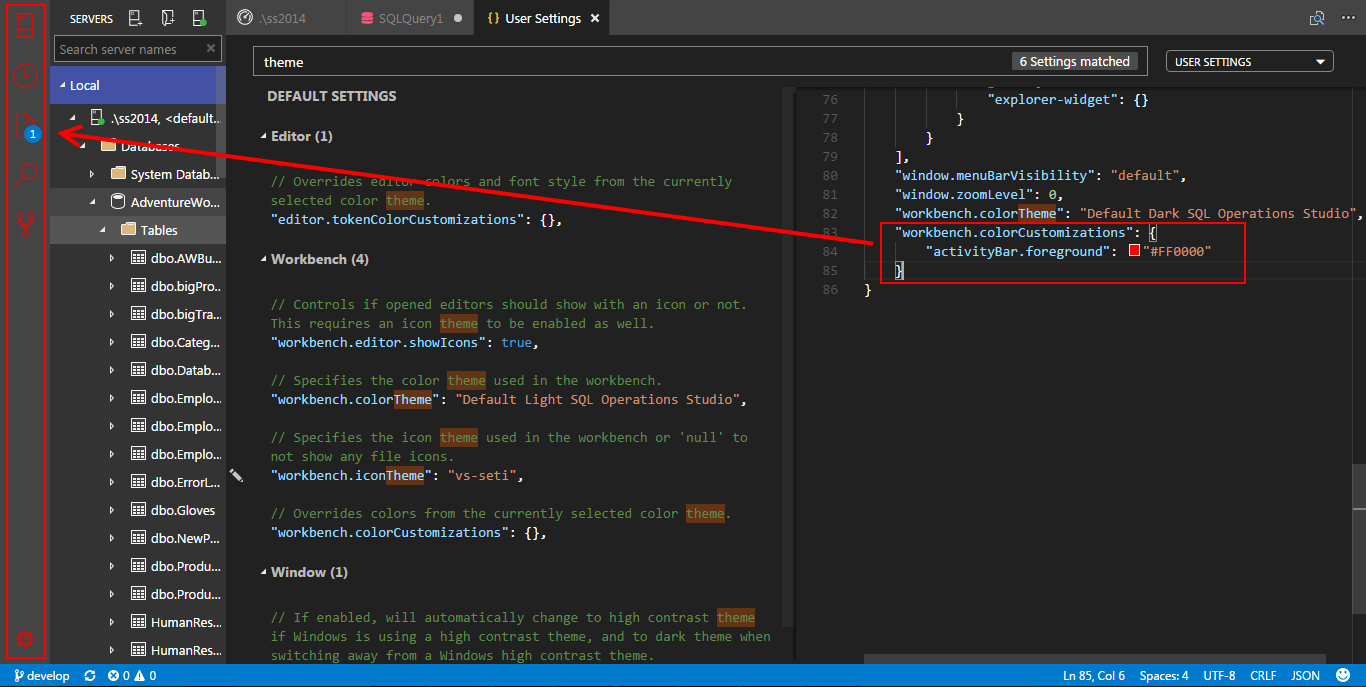The height and width of the screenshot is (687, 1366).
Task: Click the red color swatch next to #FF0000
Action: click(1135, 251)
